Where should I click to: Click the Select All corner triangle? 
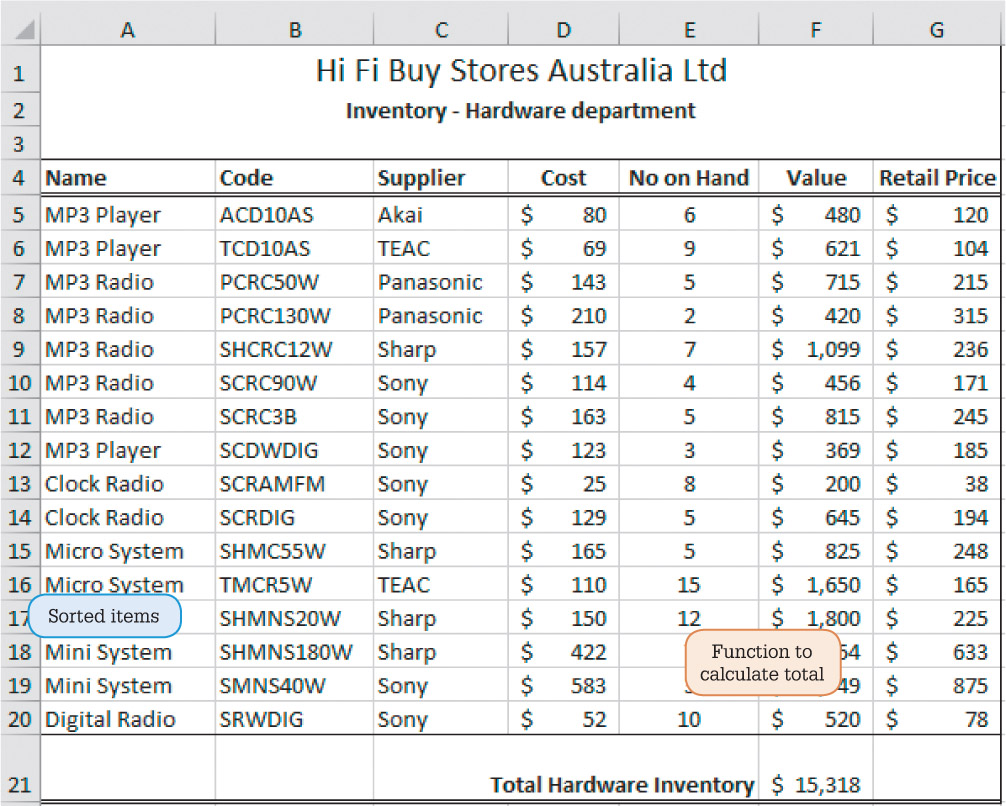click(x=24, y=30)
